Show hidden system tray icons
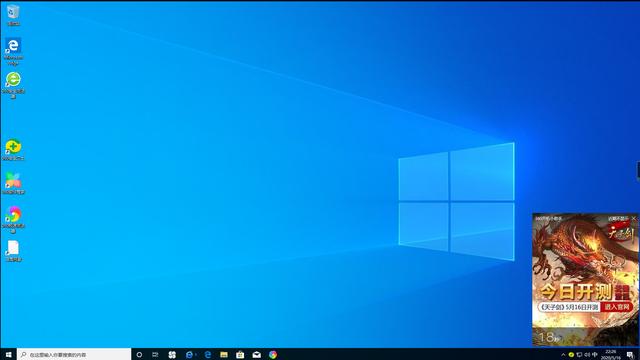Viewport: 640px width, 360px height. (x=563, y=355)
